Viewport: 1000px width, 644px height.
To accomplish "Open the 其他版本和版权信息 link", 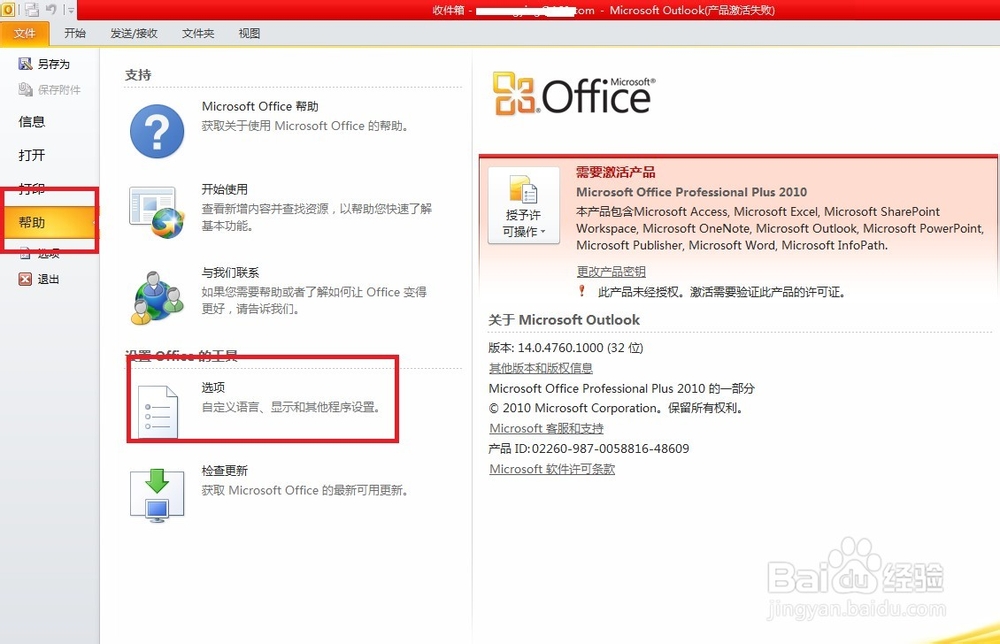I will [x=540, y=368].
